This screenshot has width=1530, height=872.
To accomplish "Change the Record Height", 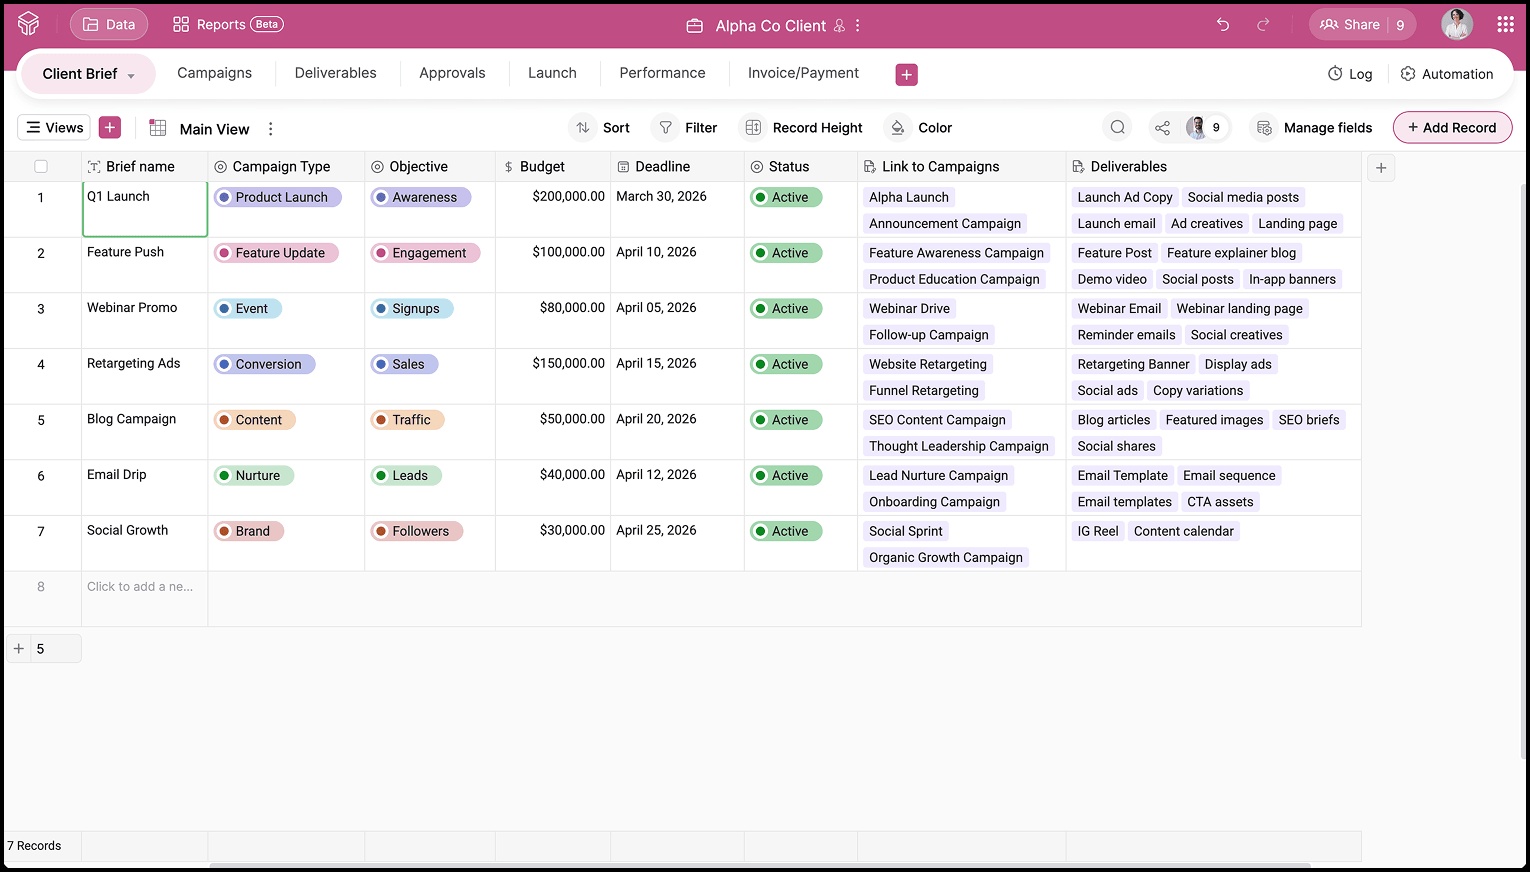I will tap(802, 128).
